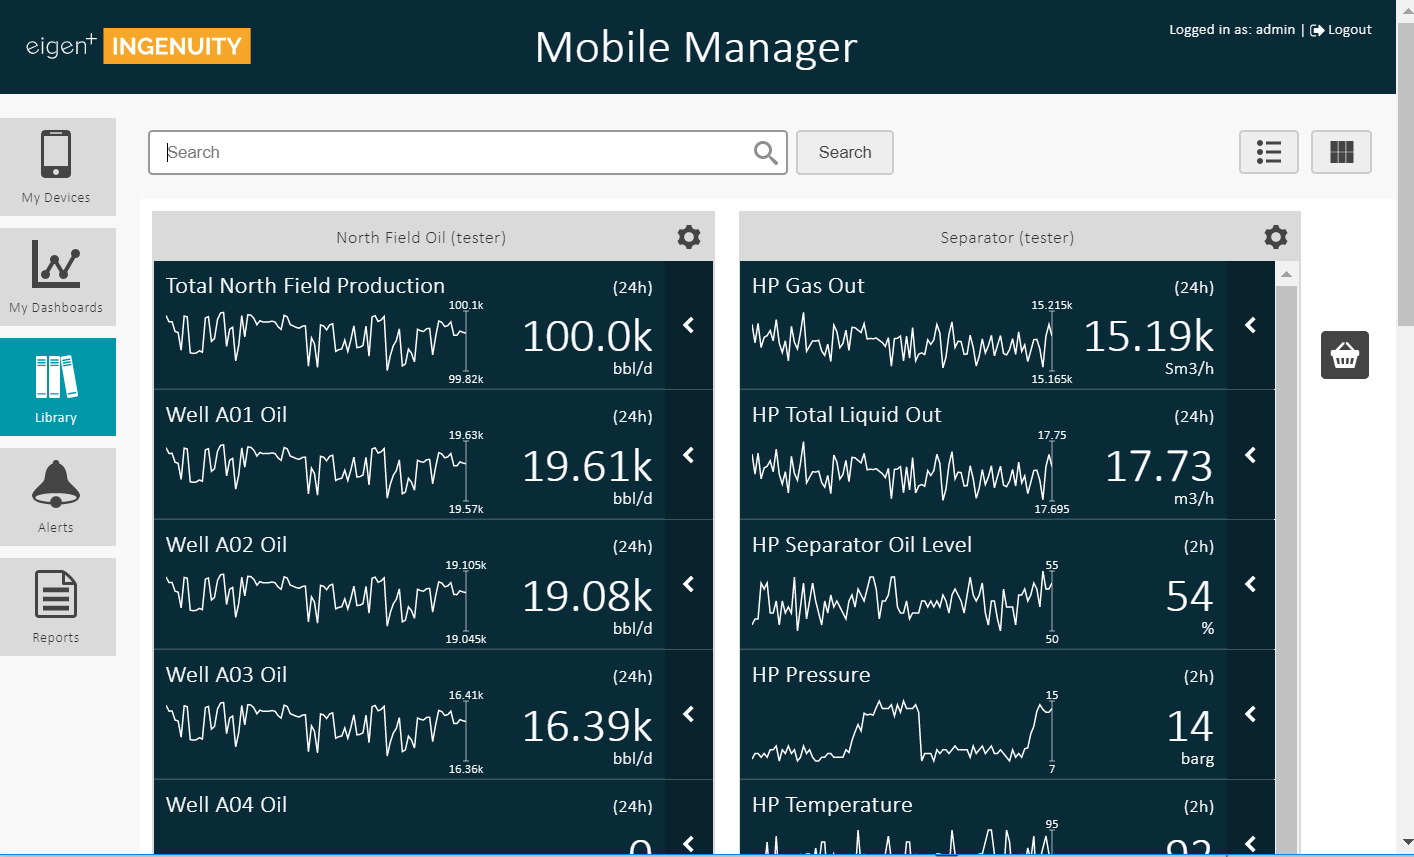
Task: Click Well A01 Oil trend sparkline
Action: [316, 470]
